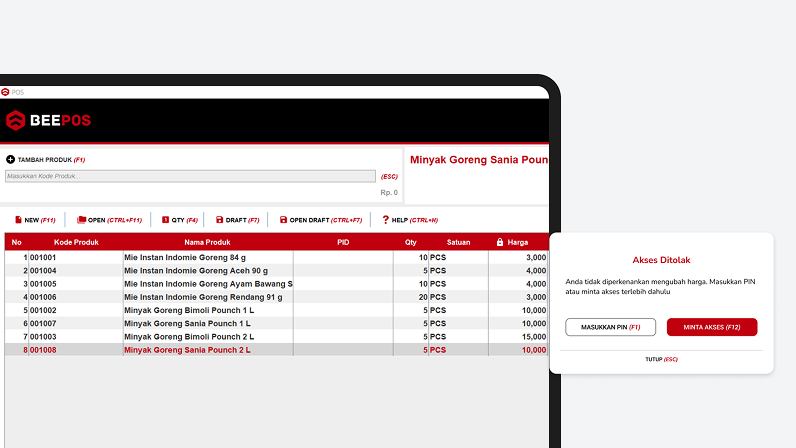
Task: Click the NEW document icon
Action: [x=18, y=220]
